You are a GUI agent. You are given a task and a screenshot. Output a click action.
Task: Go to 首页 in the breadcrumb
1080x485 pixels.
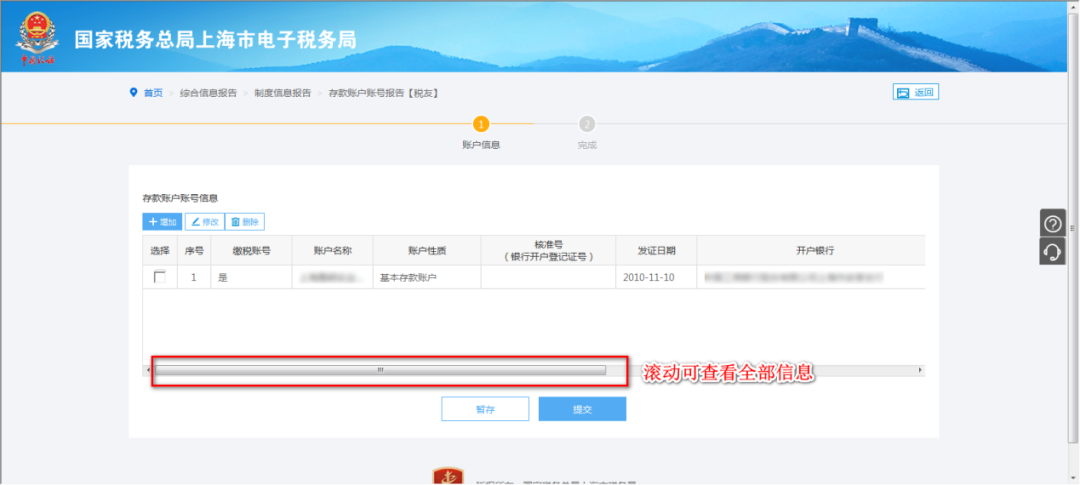click(153, 93)
